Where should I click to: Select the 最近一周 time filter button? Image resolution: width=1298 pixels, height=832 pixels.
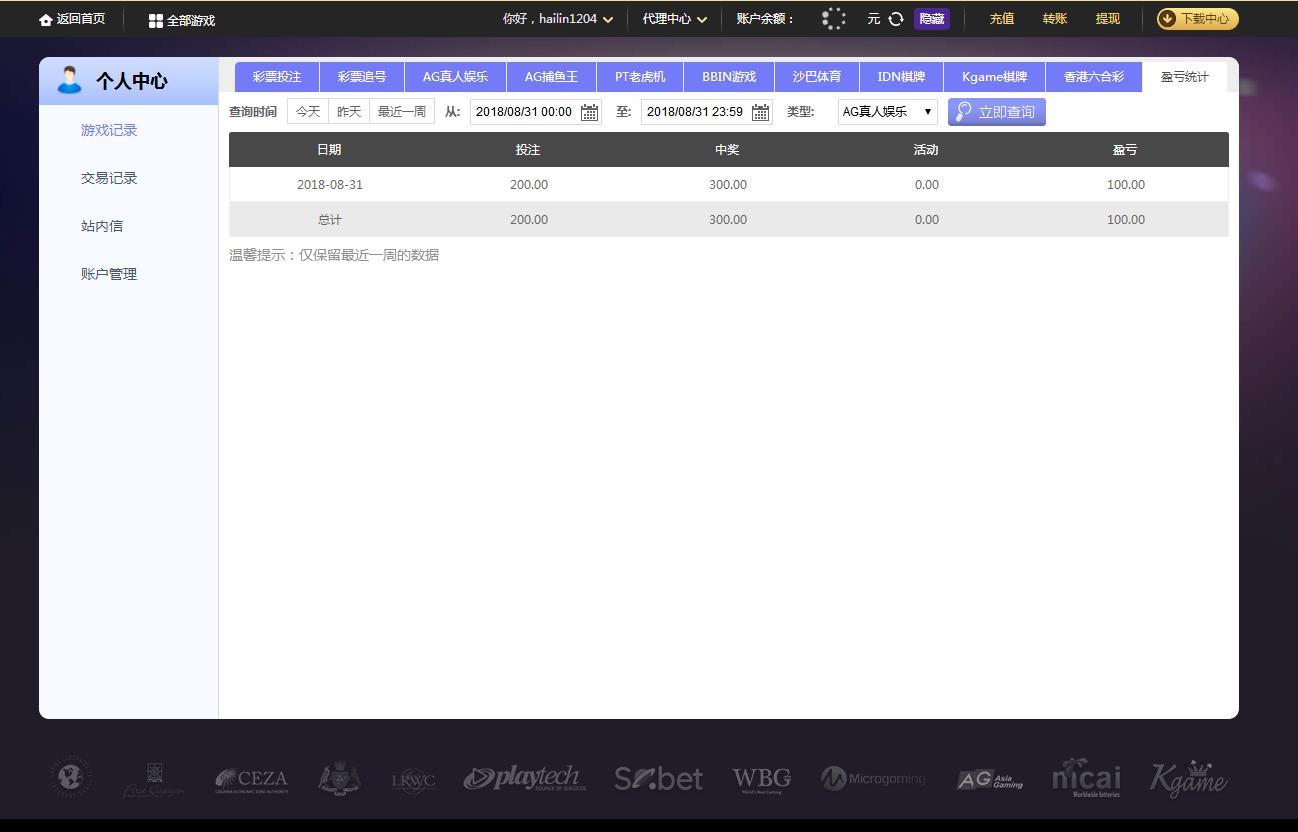(401, 111)
